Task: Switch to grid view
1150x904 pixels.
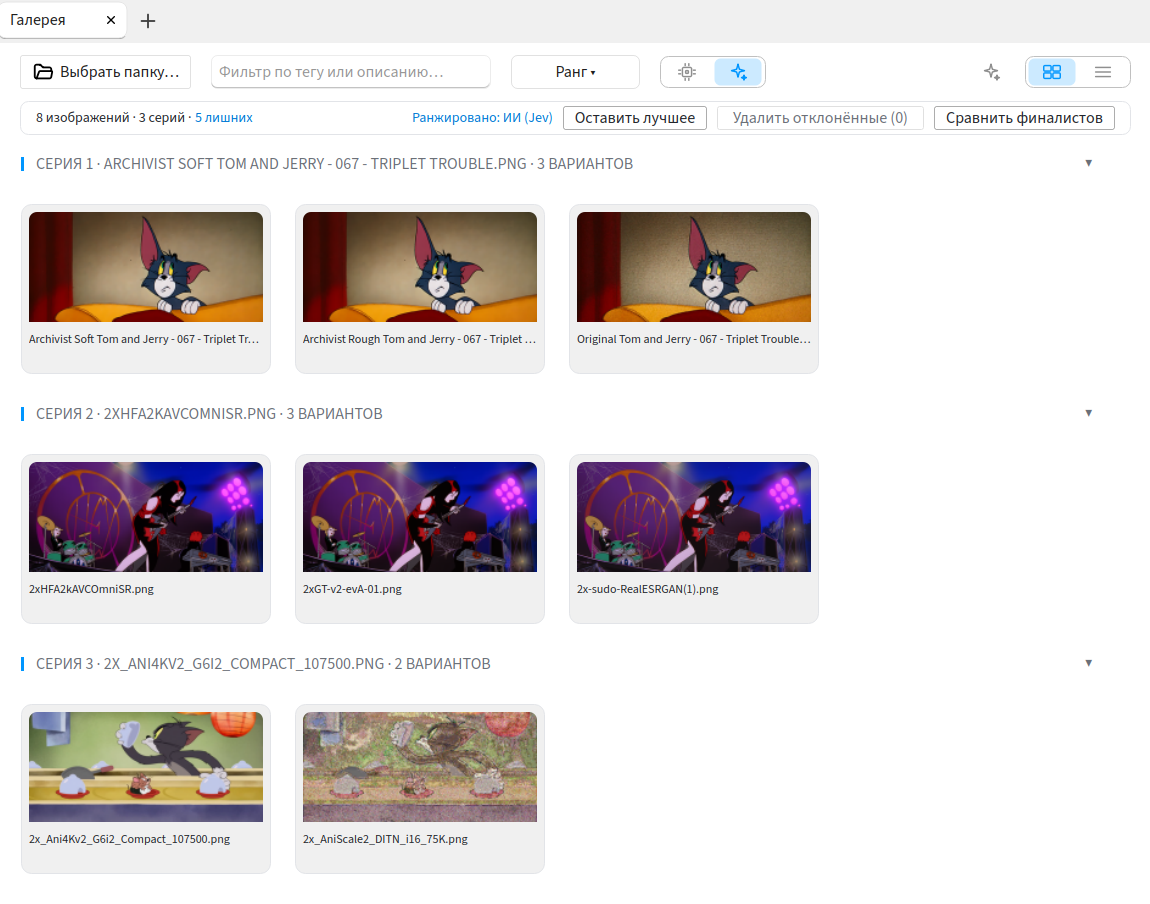Action: (1052, 72)
